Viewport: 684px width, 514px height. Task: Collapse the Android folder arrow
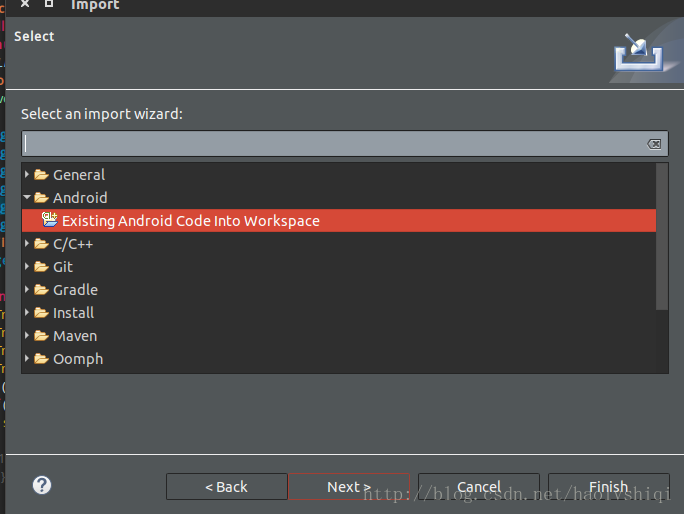[27, 198]
